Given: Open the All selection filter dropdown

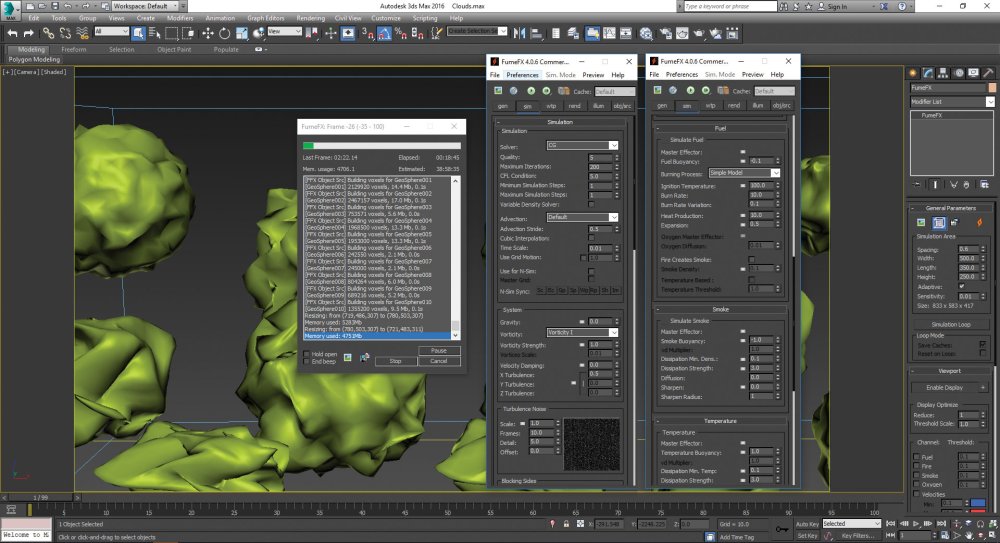Looking at the screenshot, I should coord(112,31).
